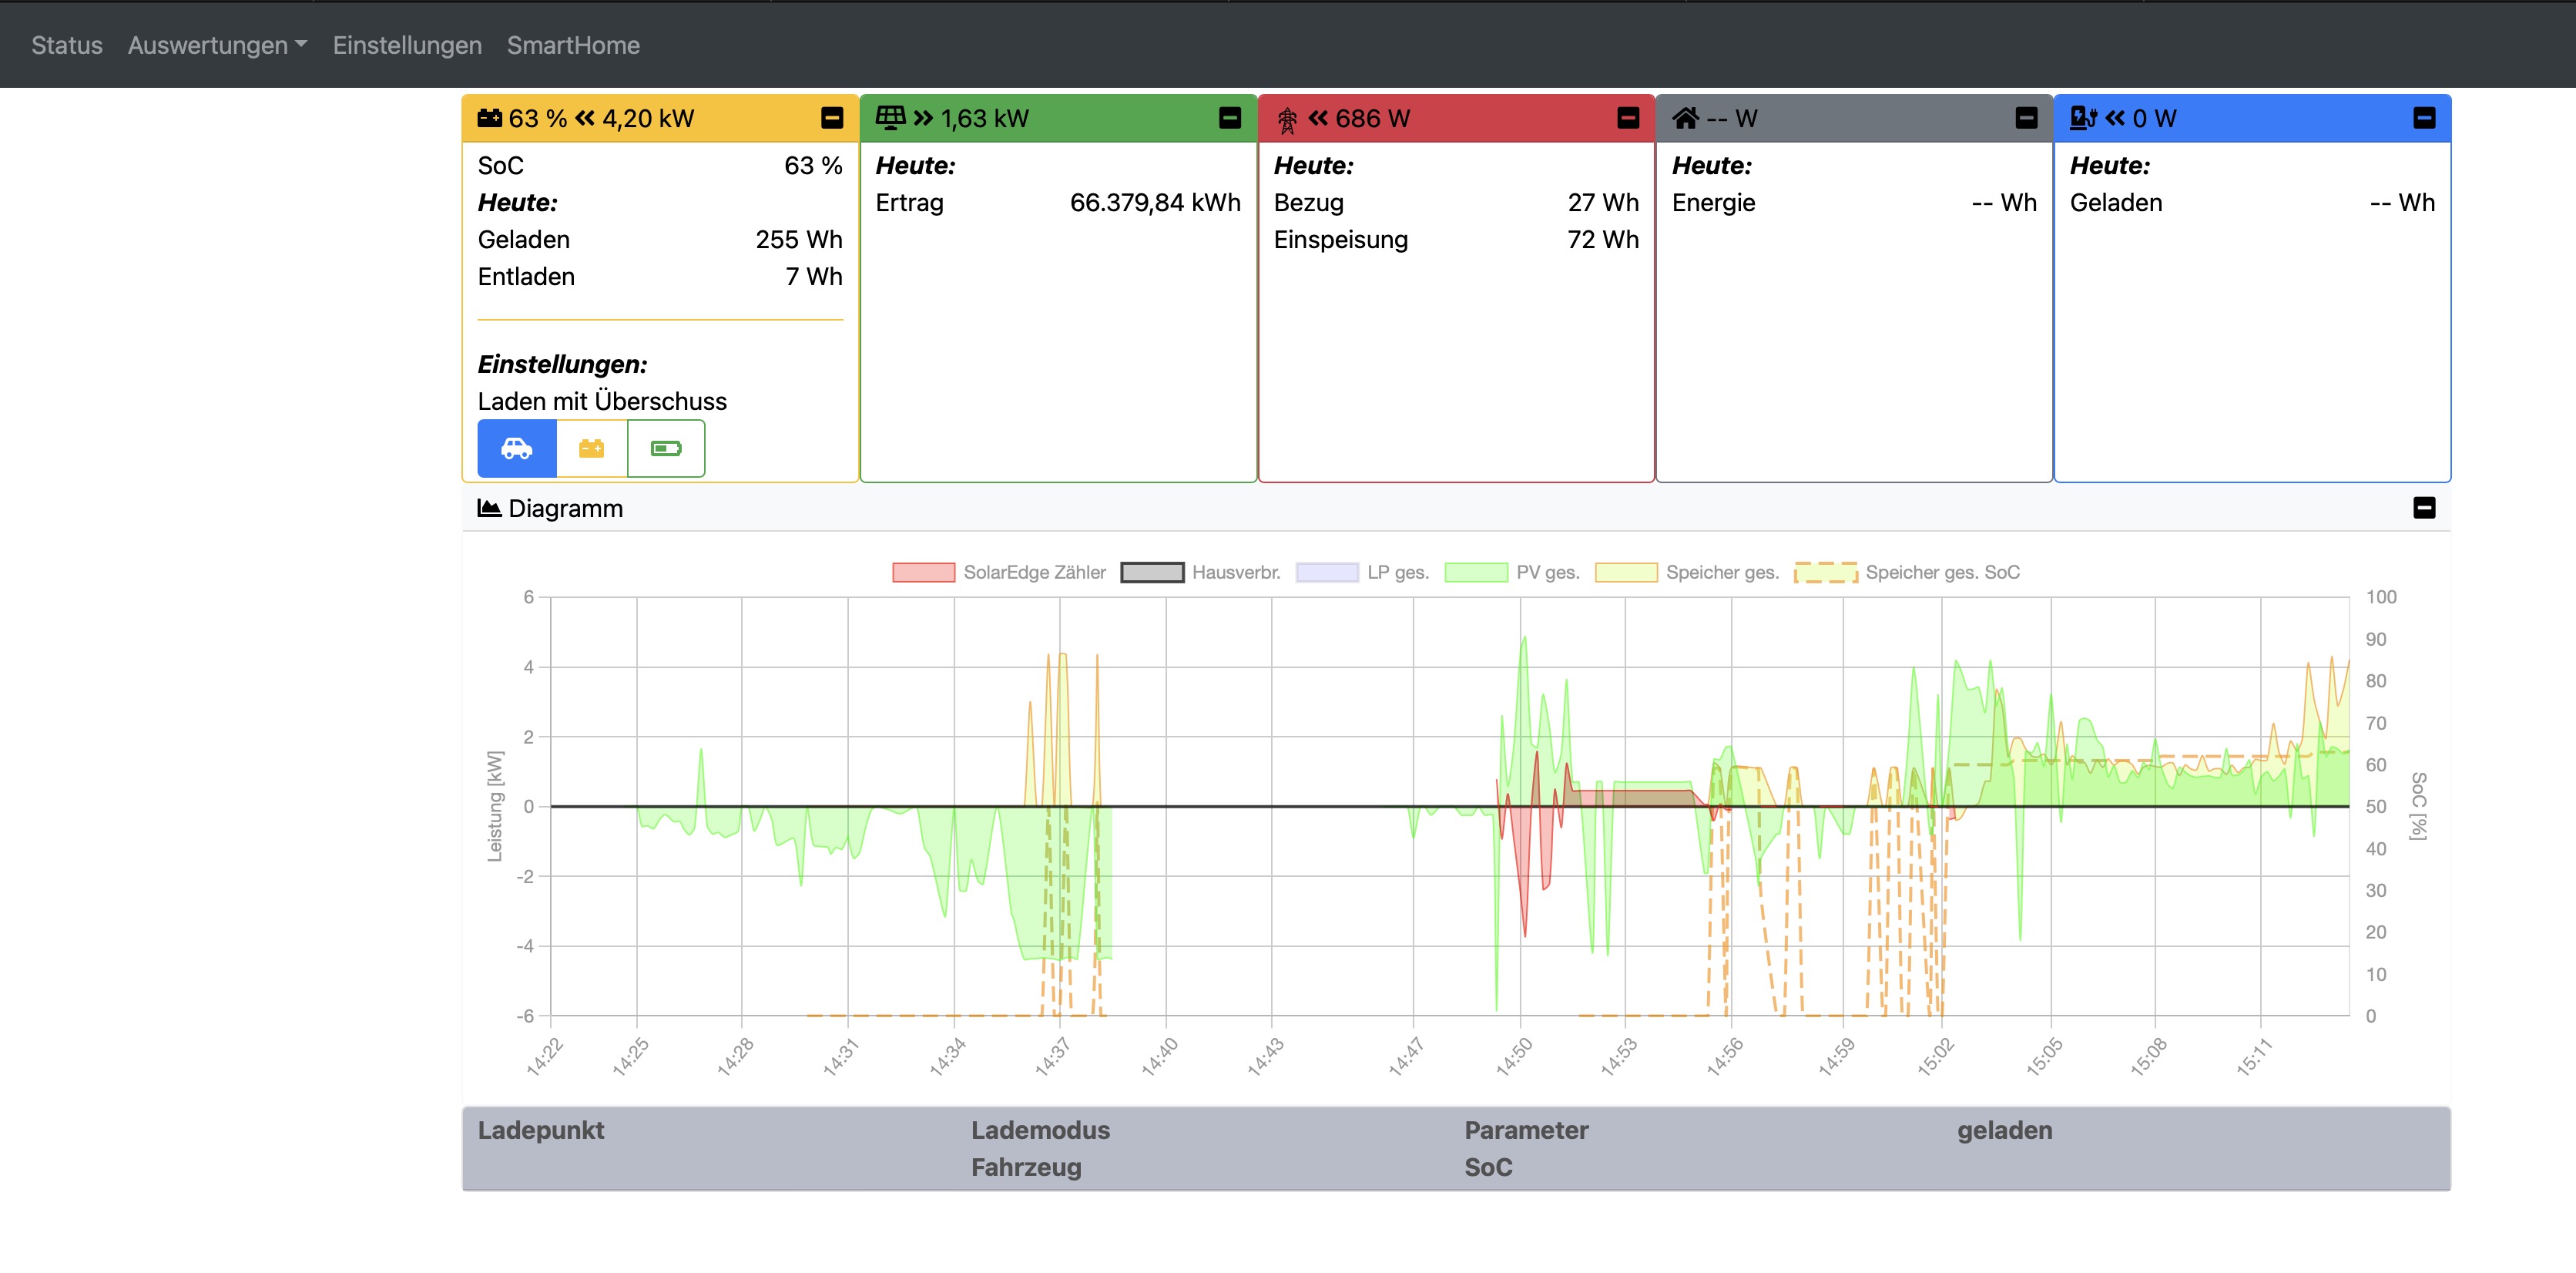Select the car priority button
This screenshot has height=1273, width=2576.
(517, 448)
